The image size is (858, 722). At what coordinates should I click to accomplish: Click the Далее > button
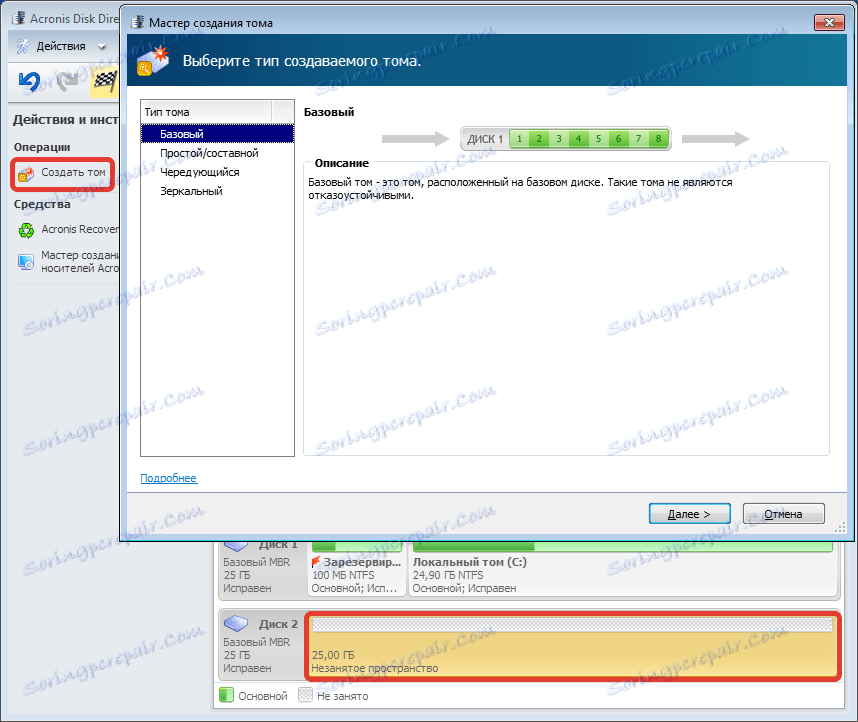689,513
